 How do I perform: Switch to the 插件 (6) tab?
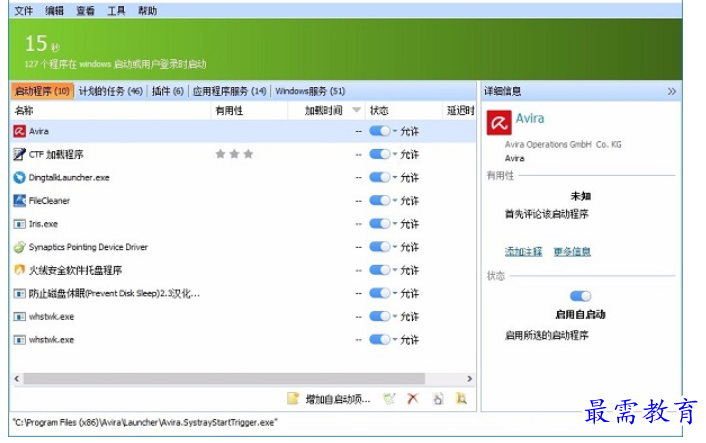pos(167,91)
